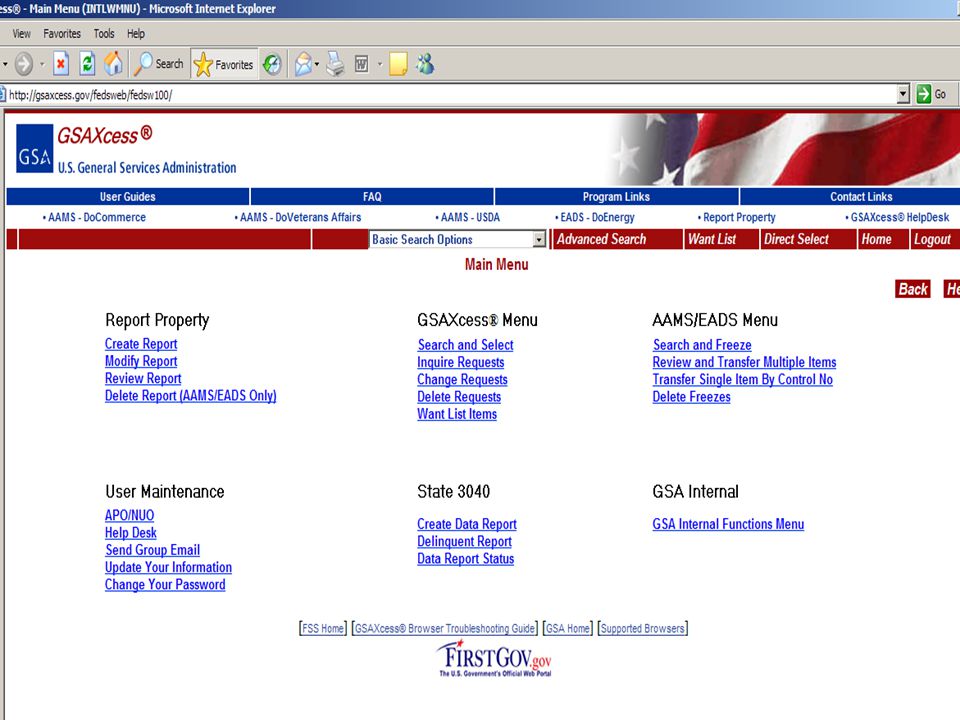Screen dimensions: 960x720
Task: Click Supported Browsers footer link
Action: pyautogui.click(x=642, y=628)
